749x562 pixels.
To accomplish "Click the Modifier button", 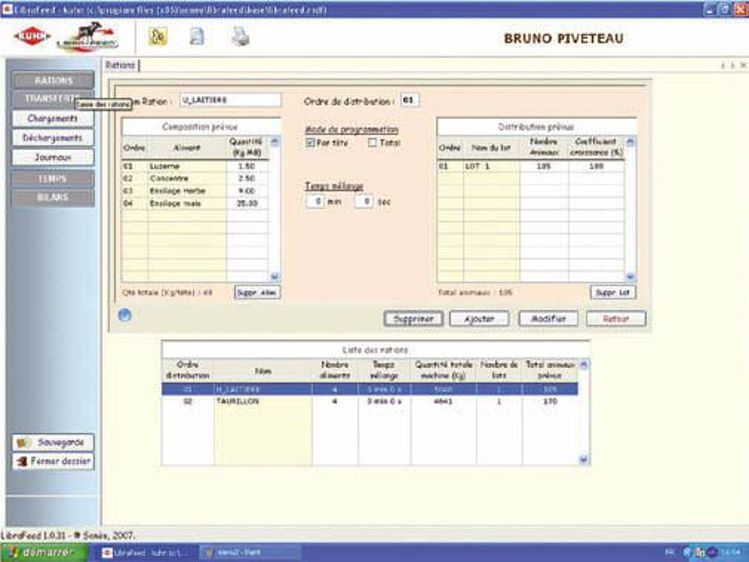I will (x=547, y=318).
